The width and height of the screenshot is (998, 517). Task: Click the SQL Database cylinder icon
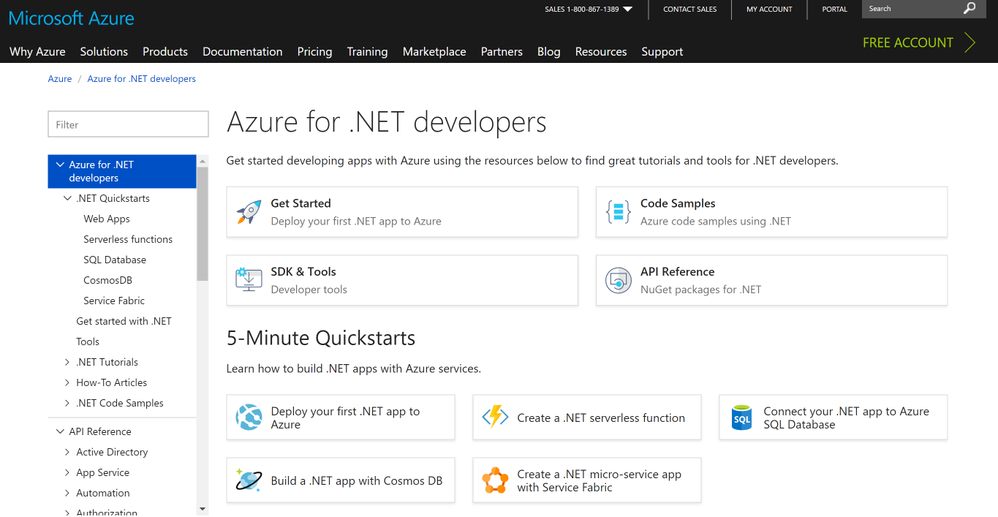(x=741, y=418)
